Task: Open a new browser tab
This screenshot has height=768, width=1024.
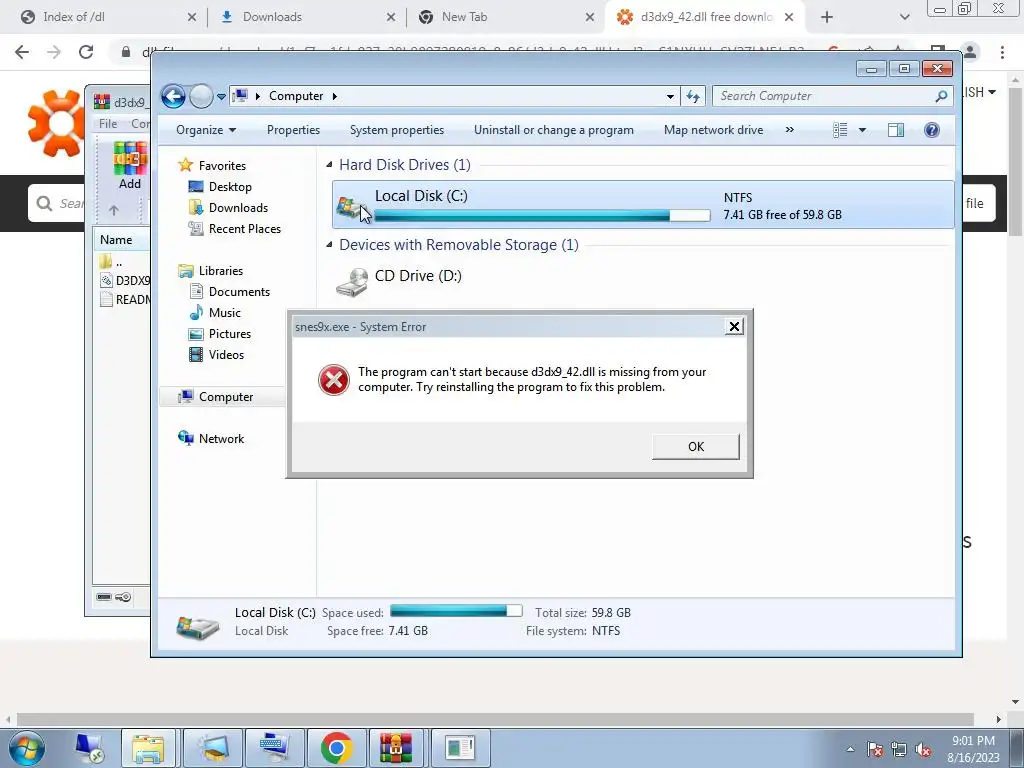Action: point(827,18)
